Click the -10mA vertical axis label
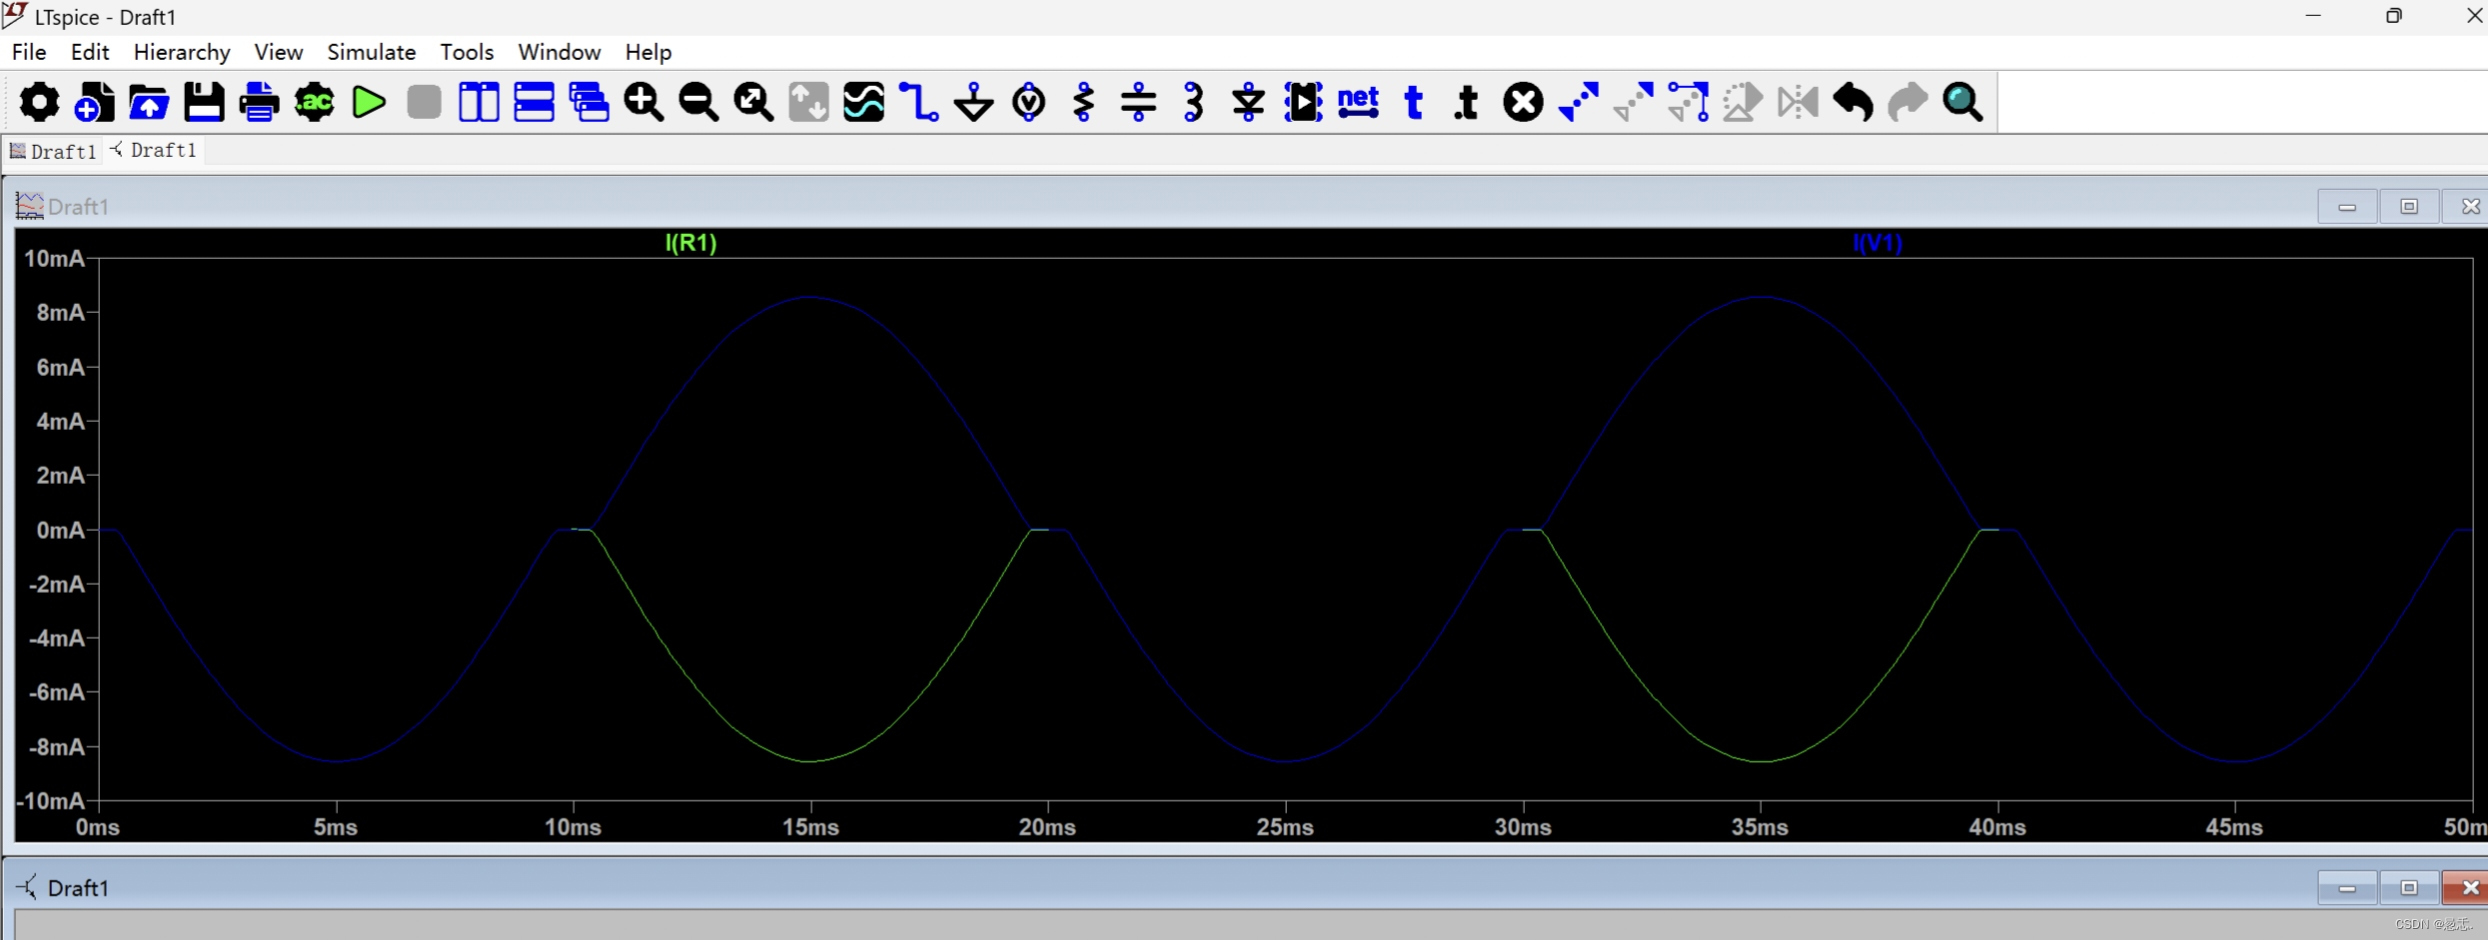The image size is (2488, 940). pyautogui.click(x=51, y=801)
